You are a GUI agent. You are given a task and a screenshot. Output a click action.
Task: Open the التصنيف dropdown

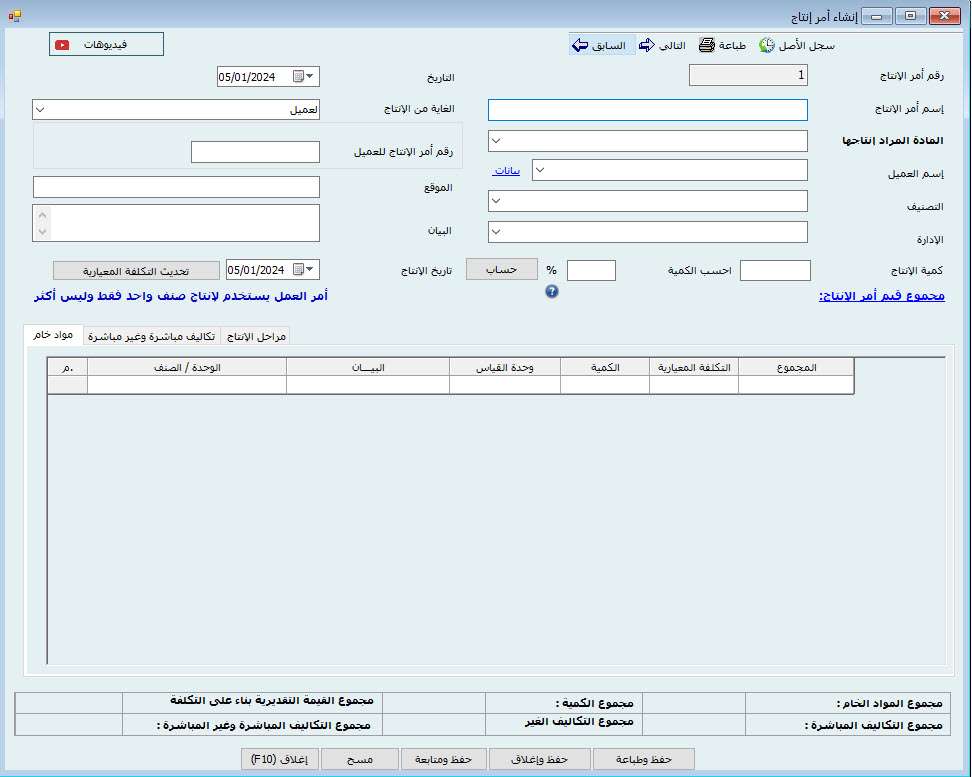(496, 201)
